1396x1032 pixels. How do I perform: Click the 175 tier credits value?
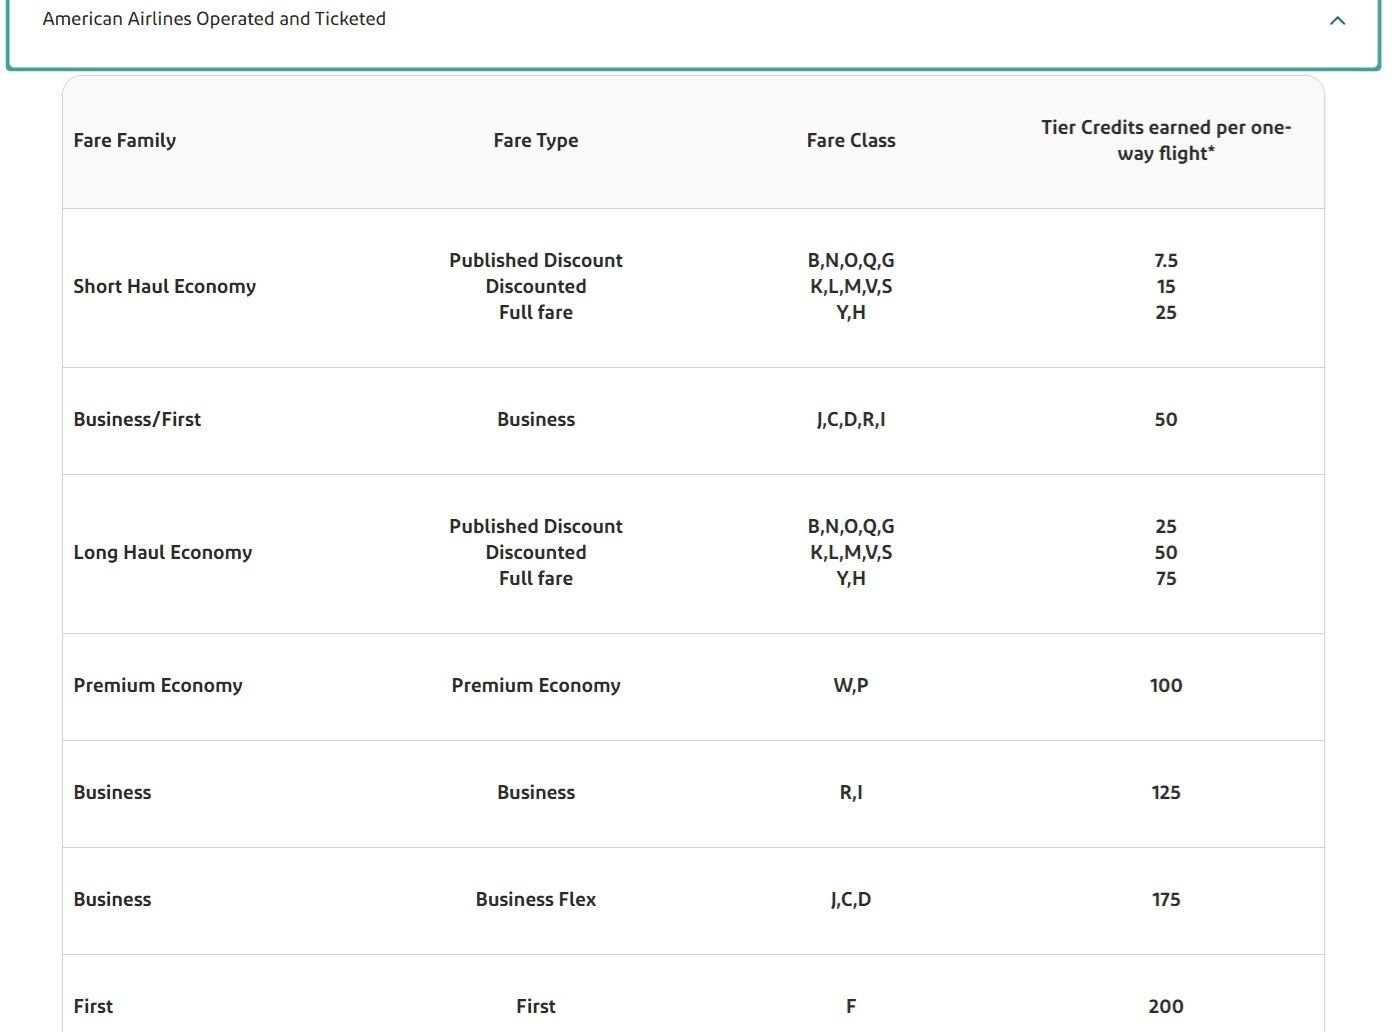pos(1165,900)
